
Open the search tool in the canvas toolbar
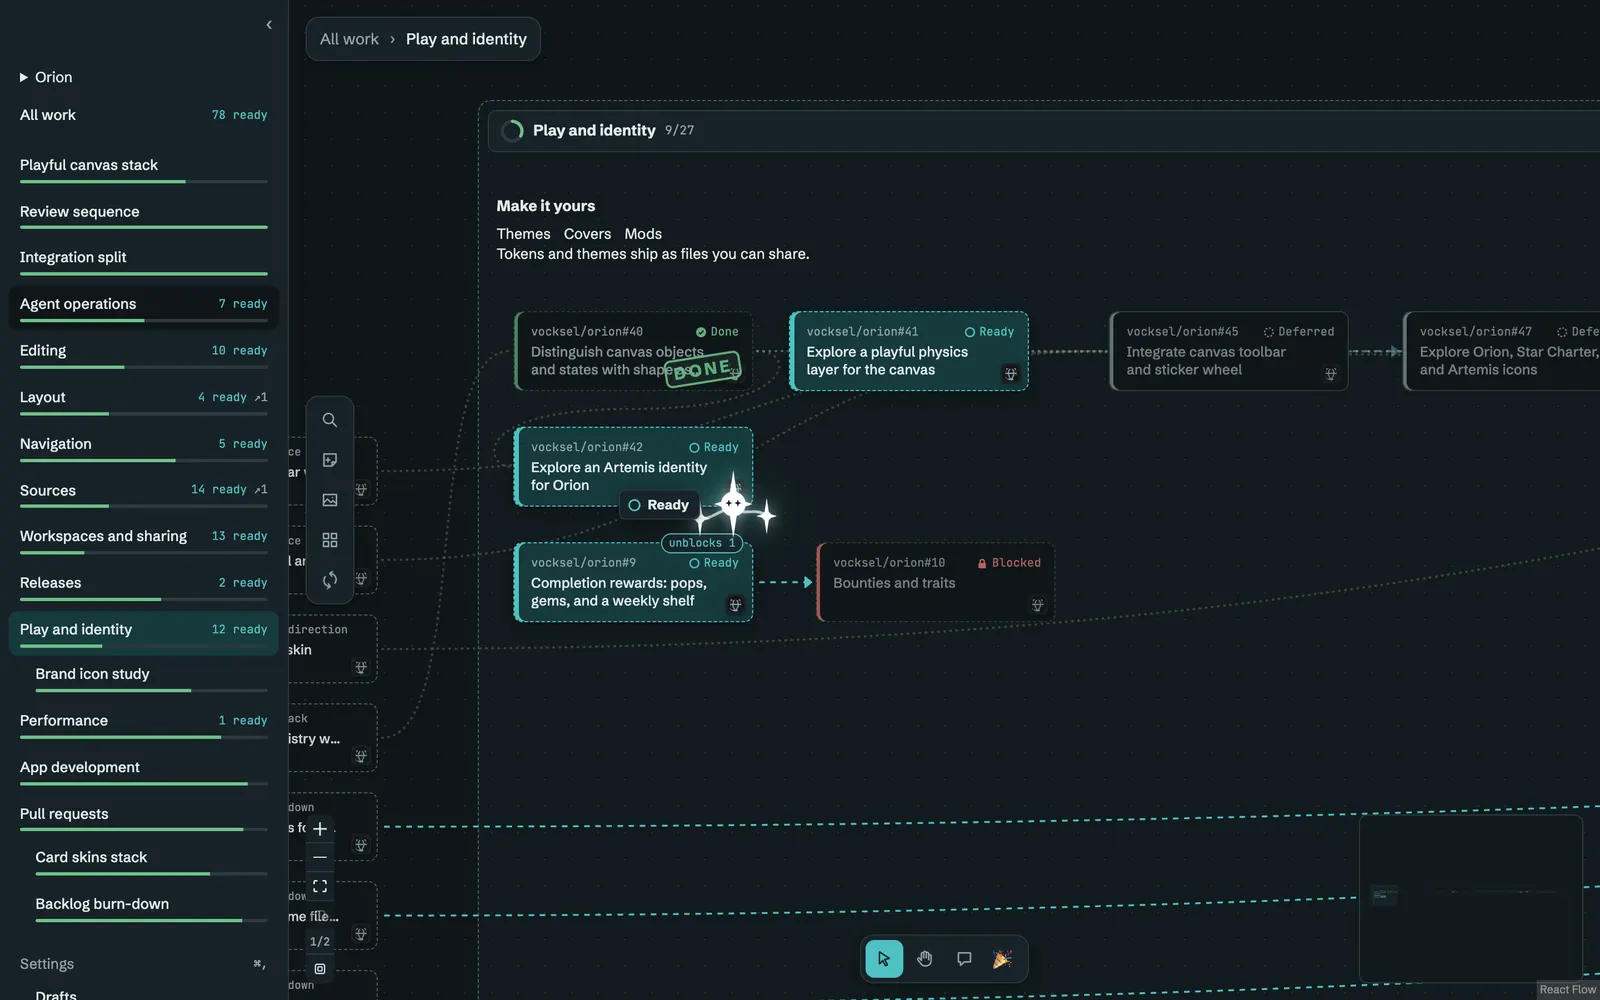pos(330,420)
